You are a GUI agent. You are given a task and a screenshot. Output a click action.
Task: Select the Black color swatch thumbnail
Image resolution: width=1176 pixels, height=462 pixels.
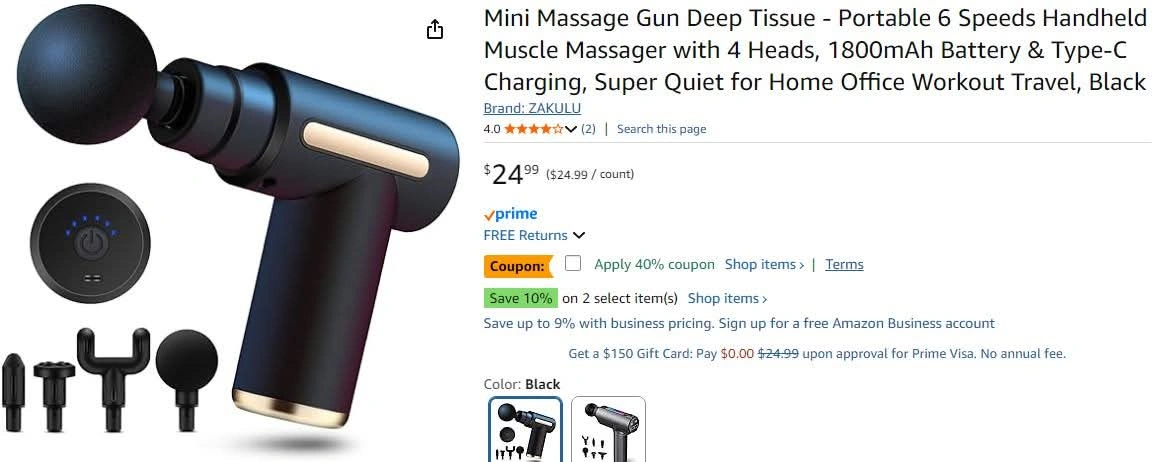(526, 430)
